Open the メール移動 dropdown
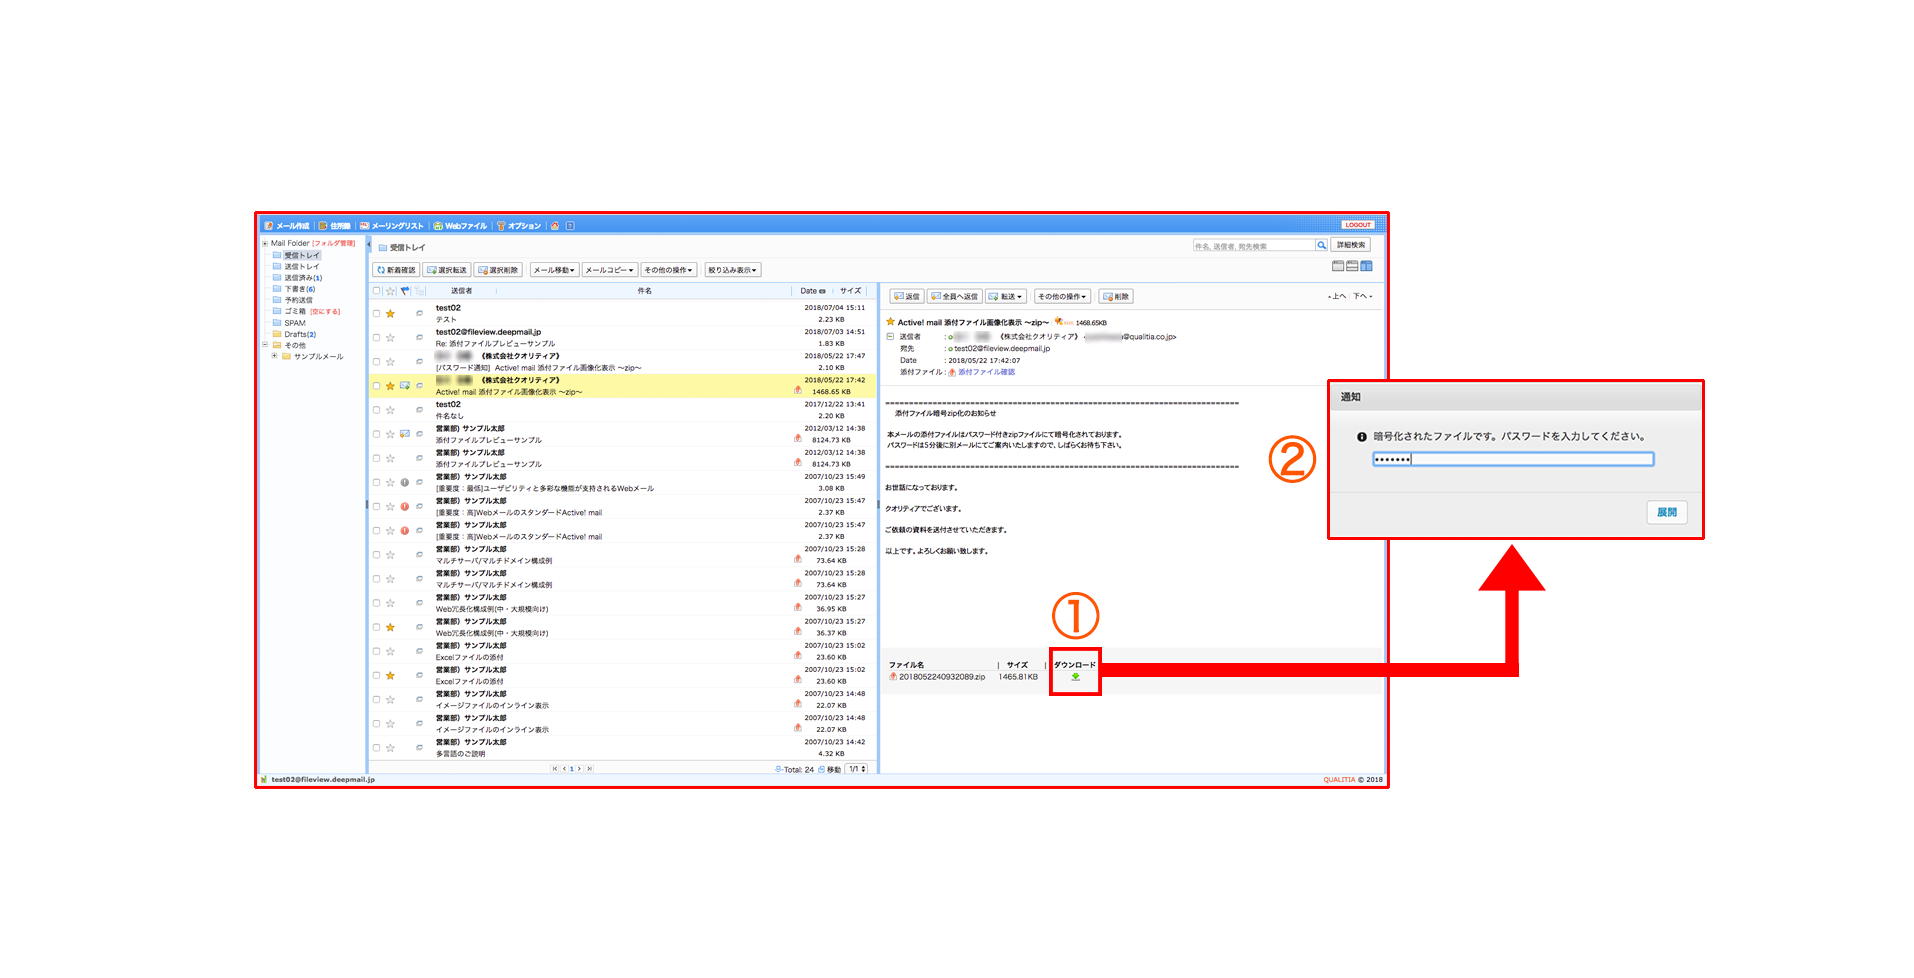The image size is (1914, 978). (x=553, y=270)
